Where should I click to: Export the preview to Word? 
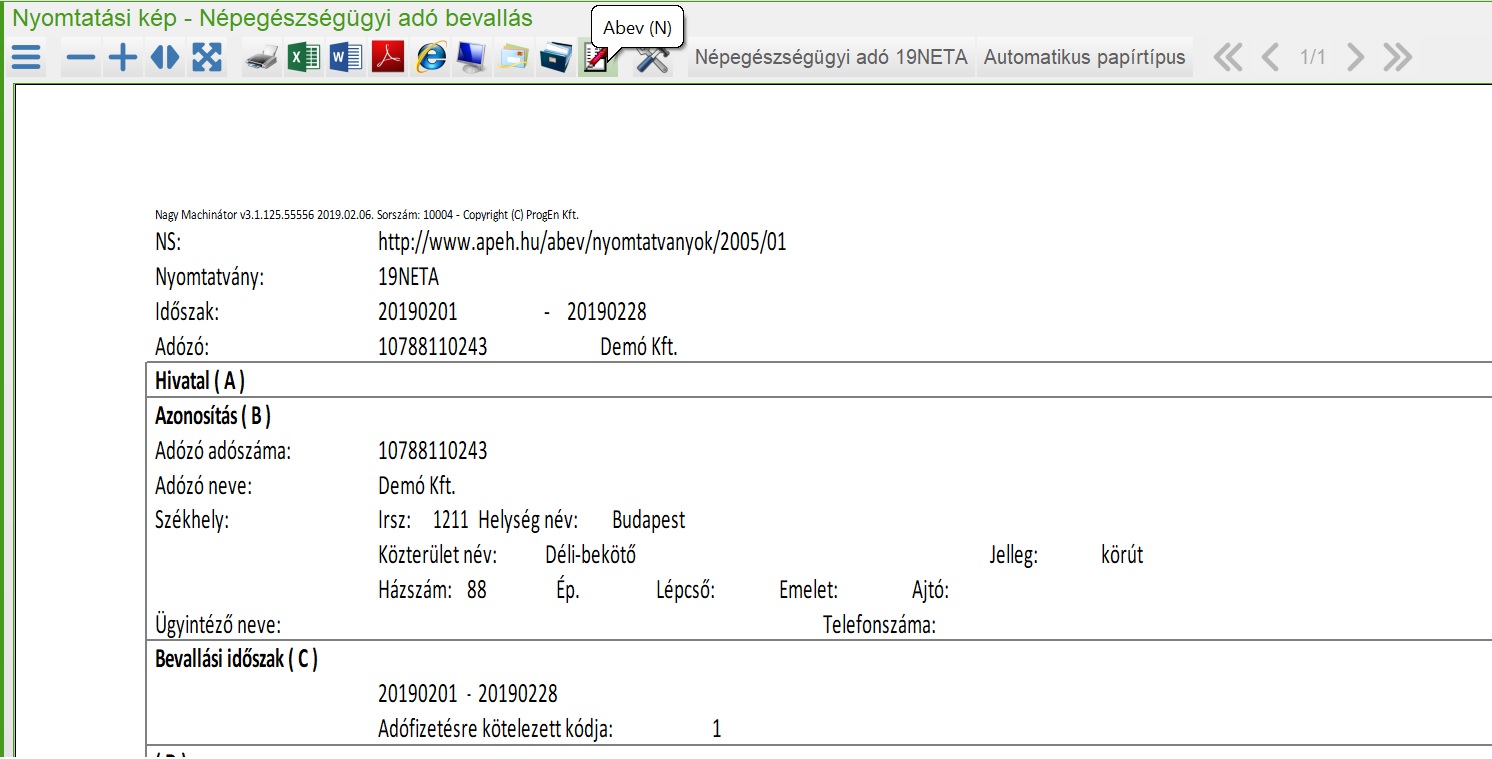coord(346,58)
